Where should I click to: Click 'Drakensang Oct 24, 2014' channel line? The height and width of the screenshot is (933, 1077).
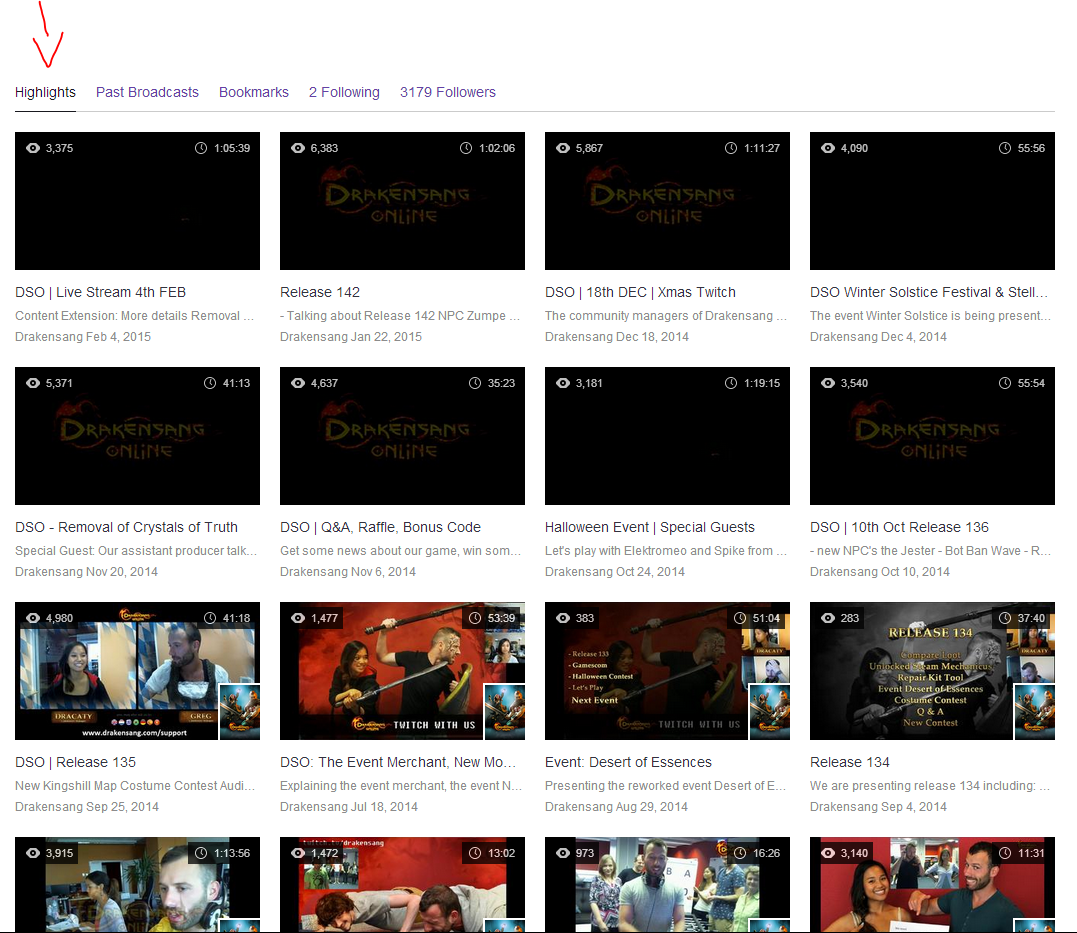(615, 572)
